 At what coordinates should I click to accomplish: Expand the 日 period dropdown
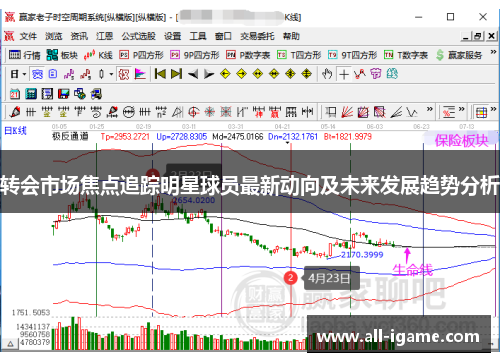point(24,74)
